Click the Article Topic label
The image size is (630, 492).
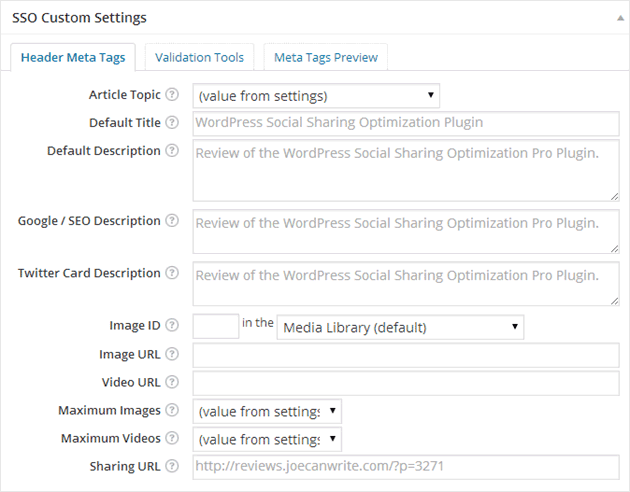[125, 95]
